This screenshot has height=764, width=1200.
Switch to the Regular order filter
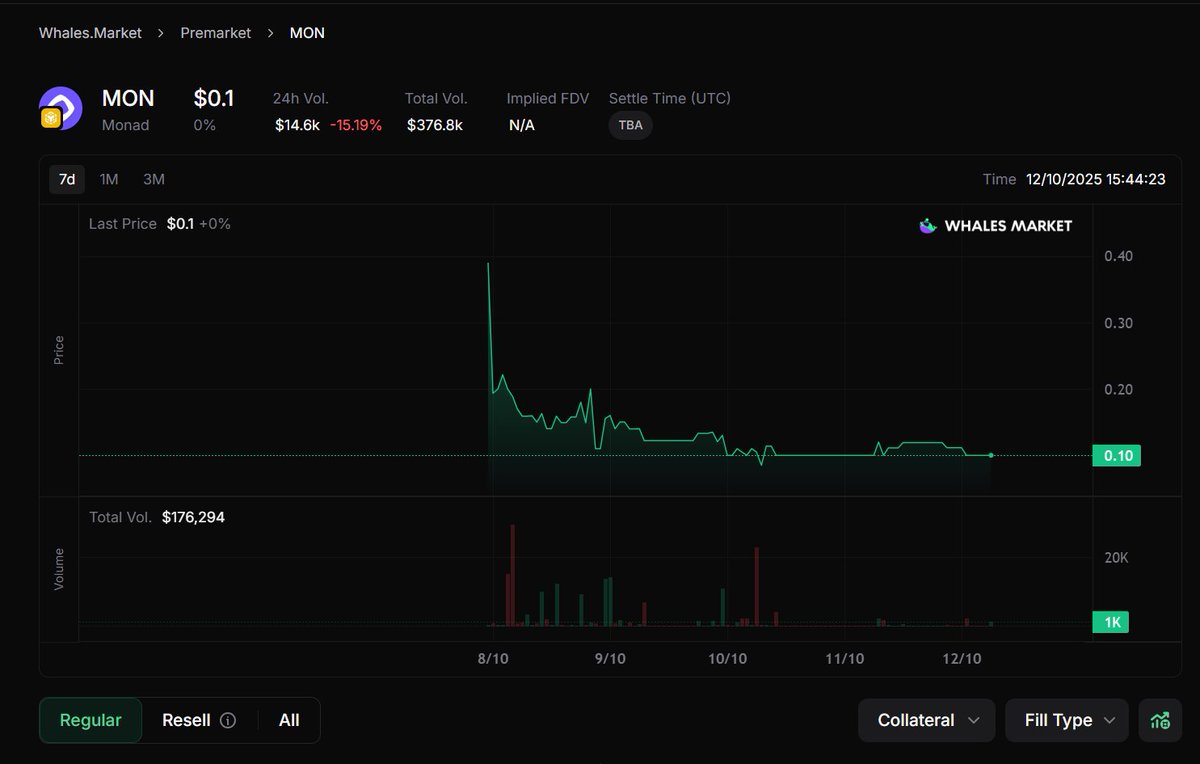coord(91,720)
